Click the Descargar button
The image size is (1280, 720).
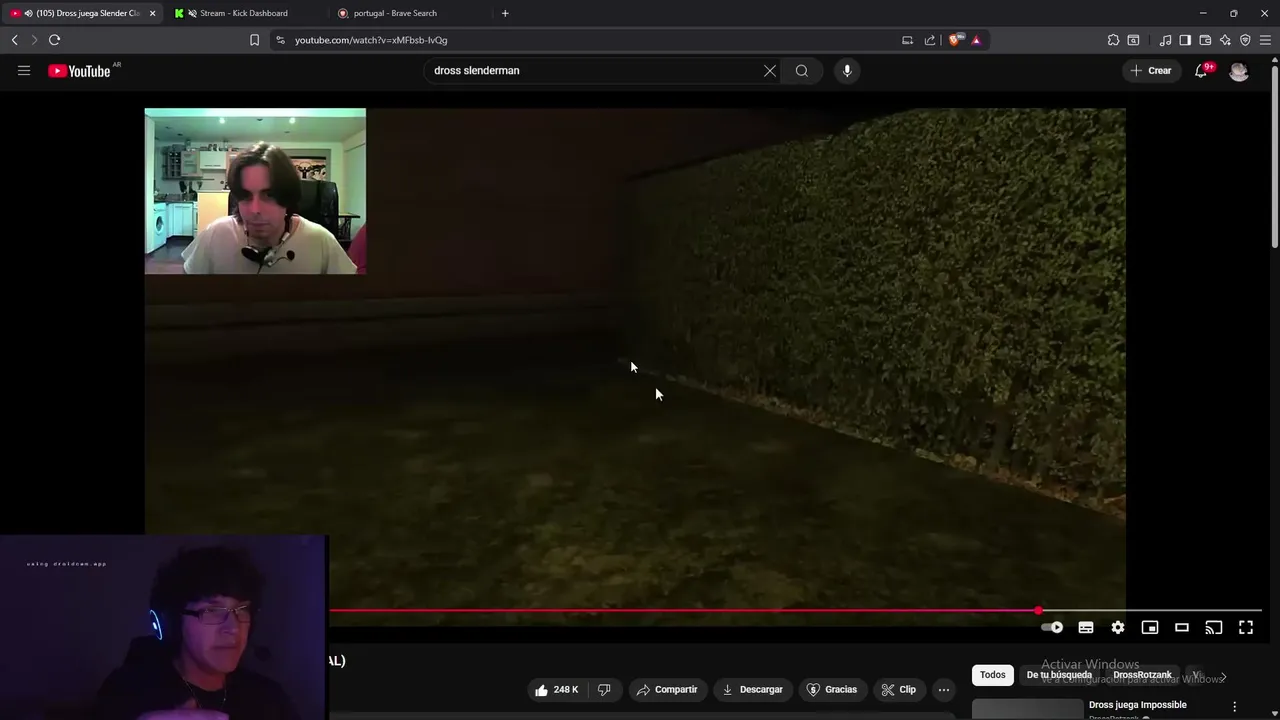pyautogui.click(x=752, y=690)
